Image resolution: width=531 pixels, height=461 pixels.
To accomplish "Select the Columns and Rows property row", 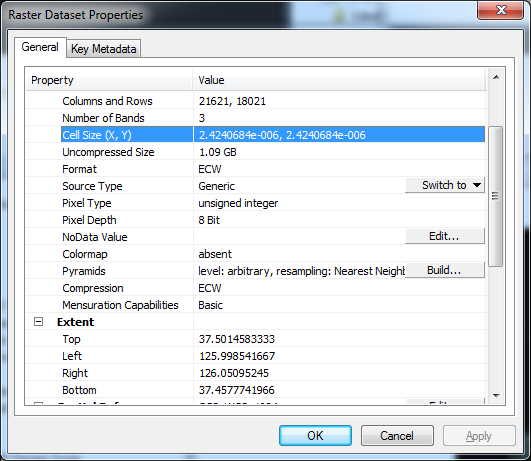I will point(256,101).
